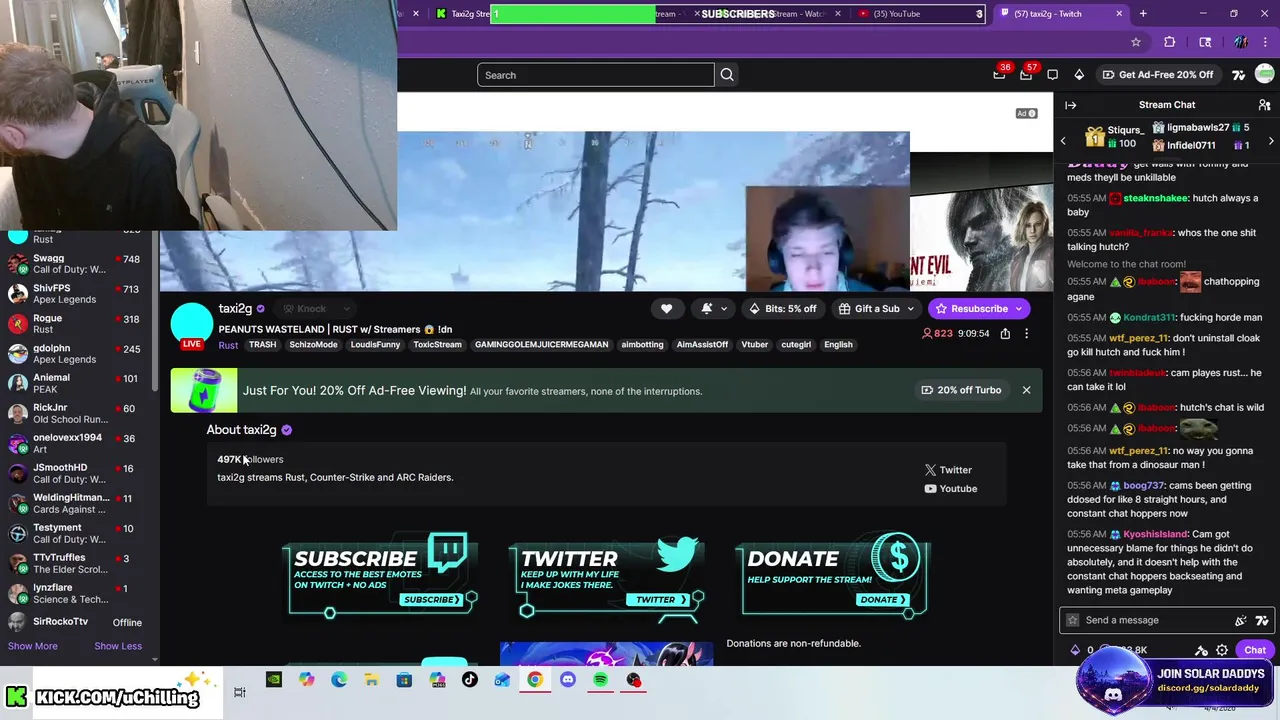This screenshot has height=720, width=1280.
Task: Open gdolphn channel in sidebar
Action: tap(76, 354)
